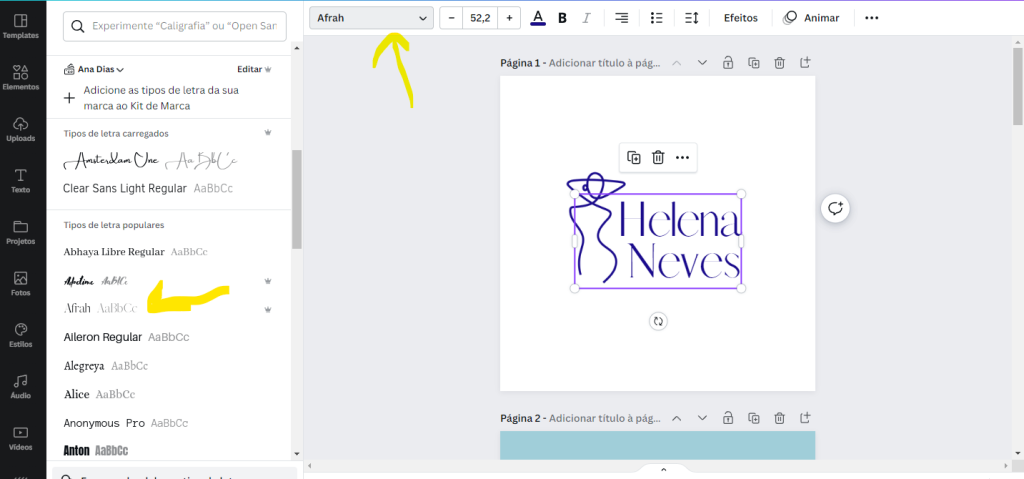Viewport: 1024px width, 479px height.
Task: Open the Uploads sidebar panel
Action: [x=21, y=130]
